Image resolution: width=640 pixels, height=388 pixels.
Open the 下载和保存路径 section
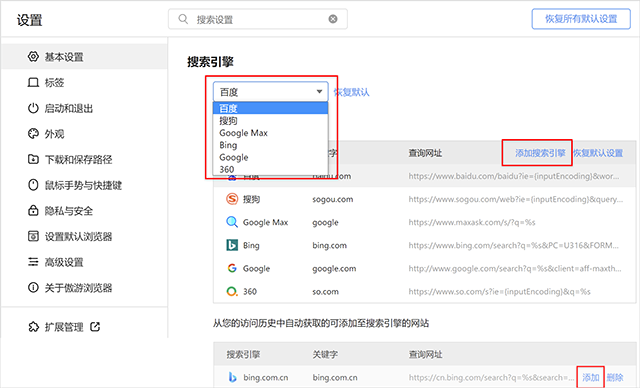(x=84, y=159)
